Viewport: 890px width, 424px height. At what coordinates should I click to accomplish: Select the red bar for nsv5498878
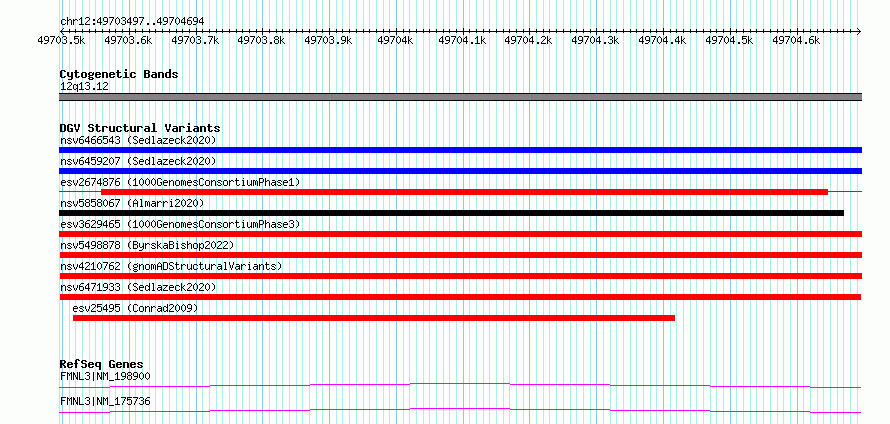click(x=460, y=255)
